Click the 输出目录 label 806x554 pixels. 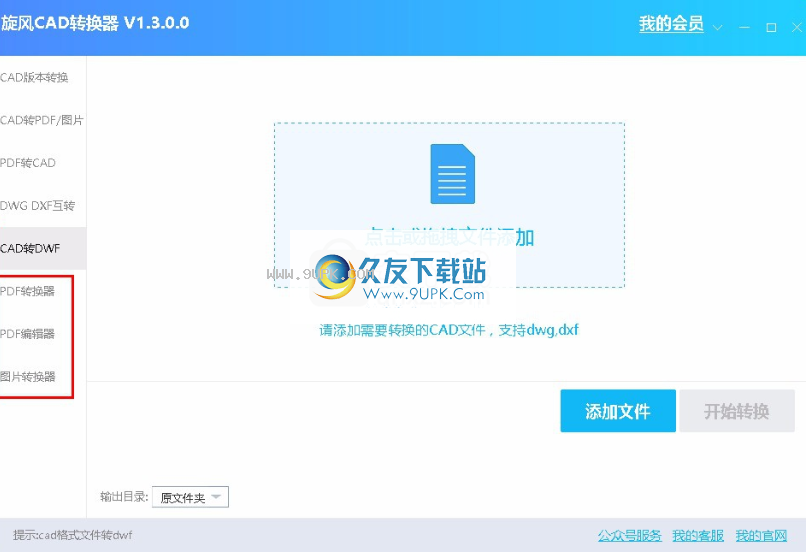tap(124, 496)
